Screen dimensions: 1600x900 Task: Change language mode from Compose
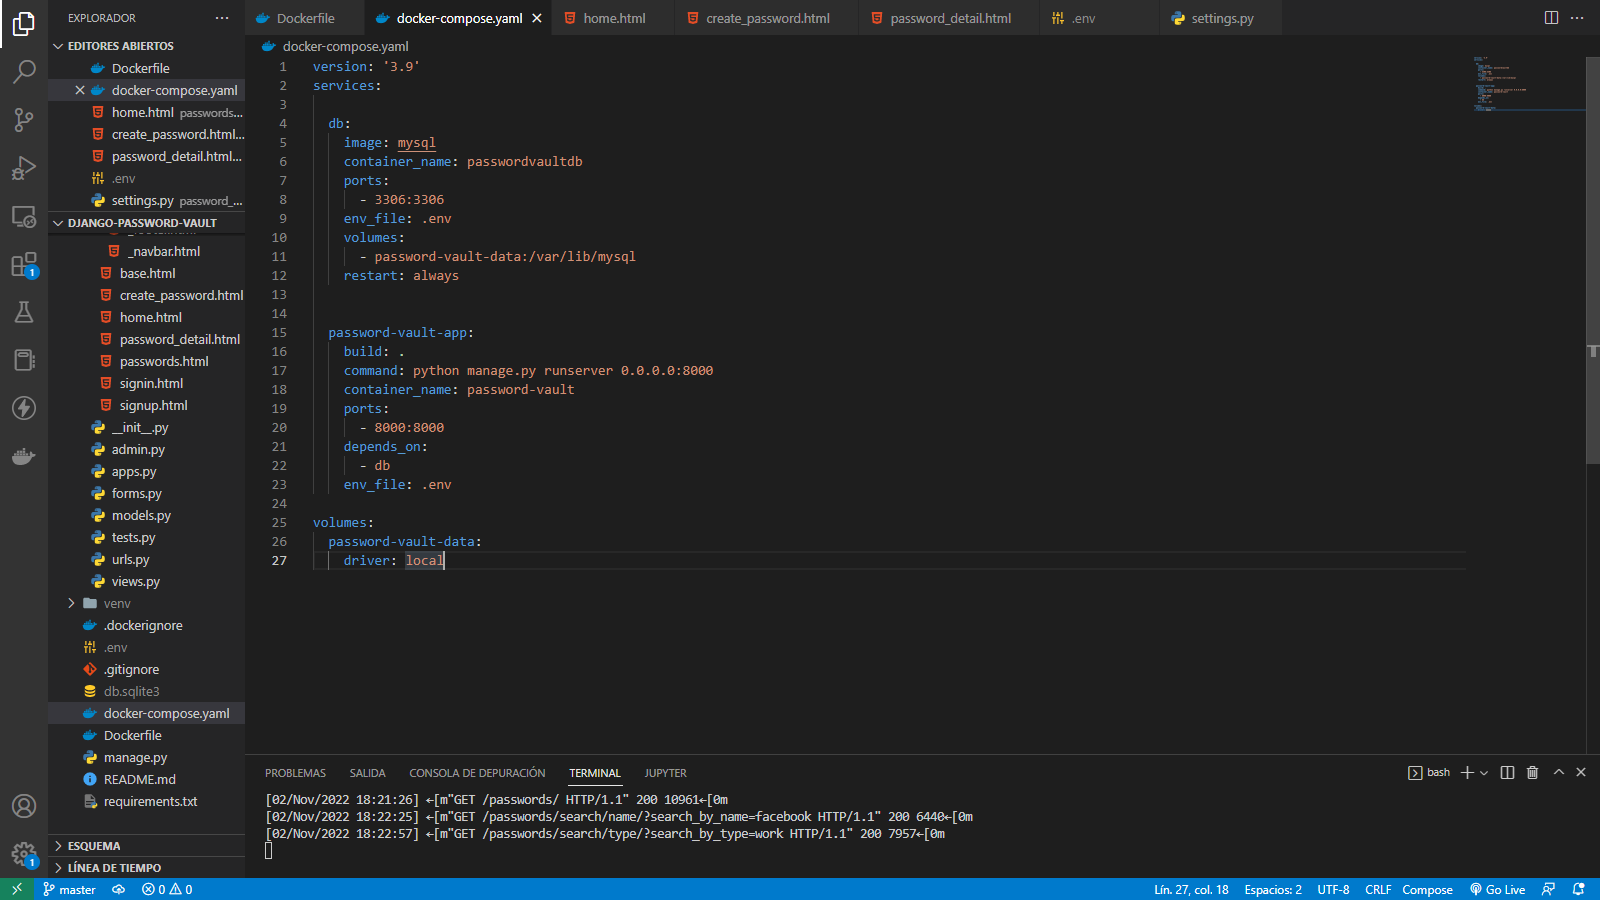pos(1427,889)
